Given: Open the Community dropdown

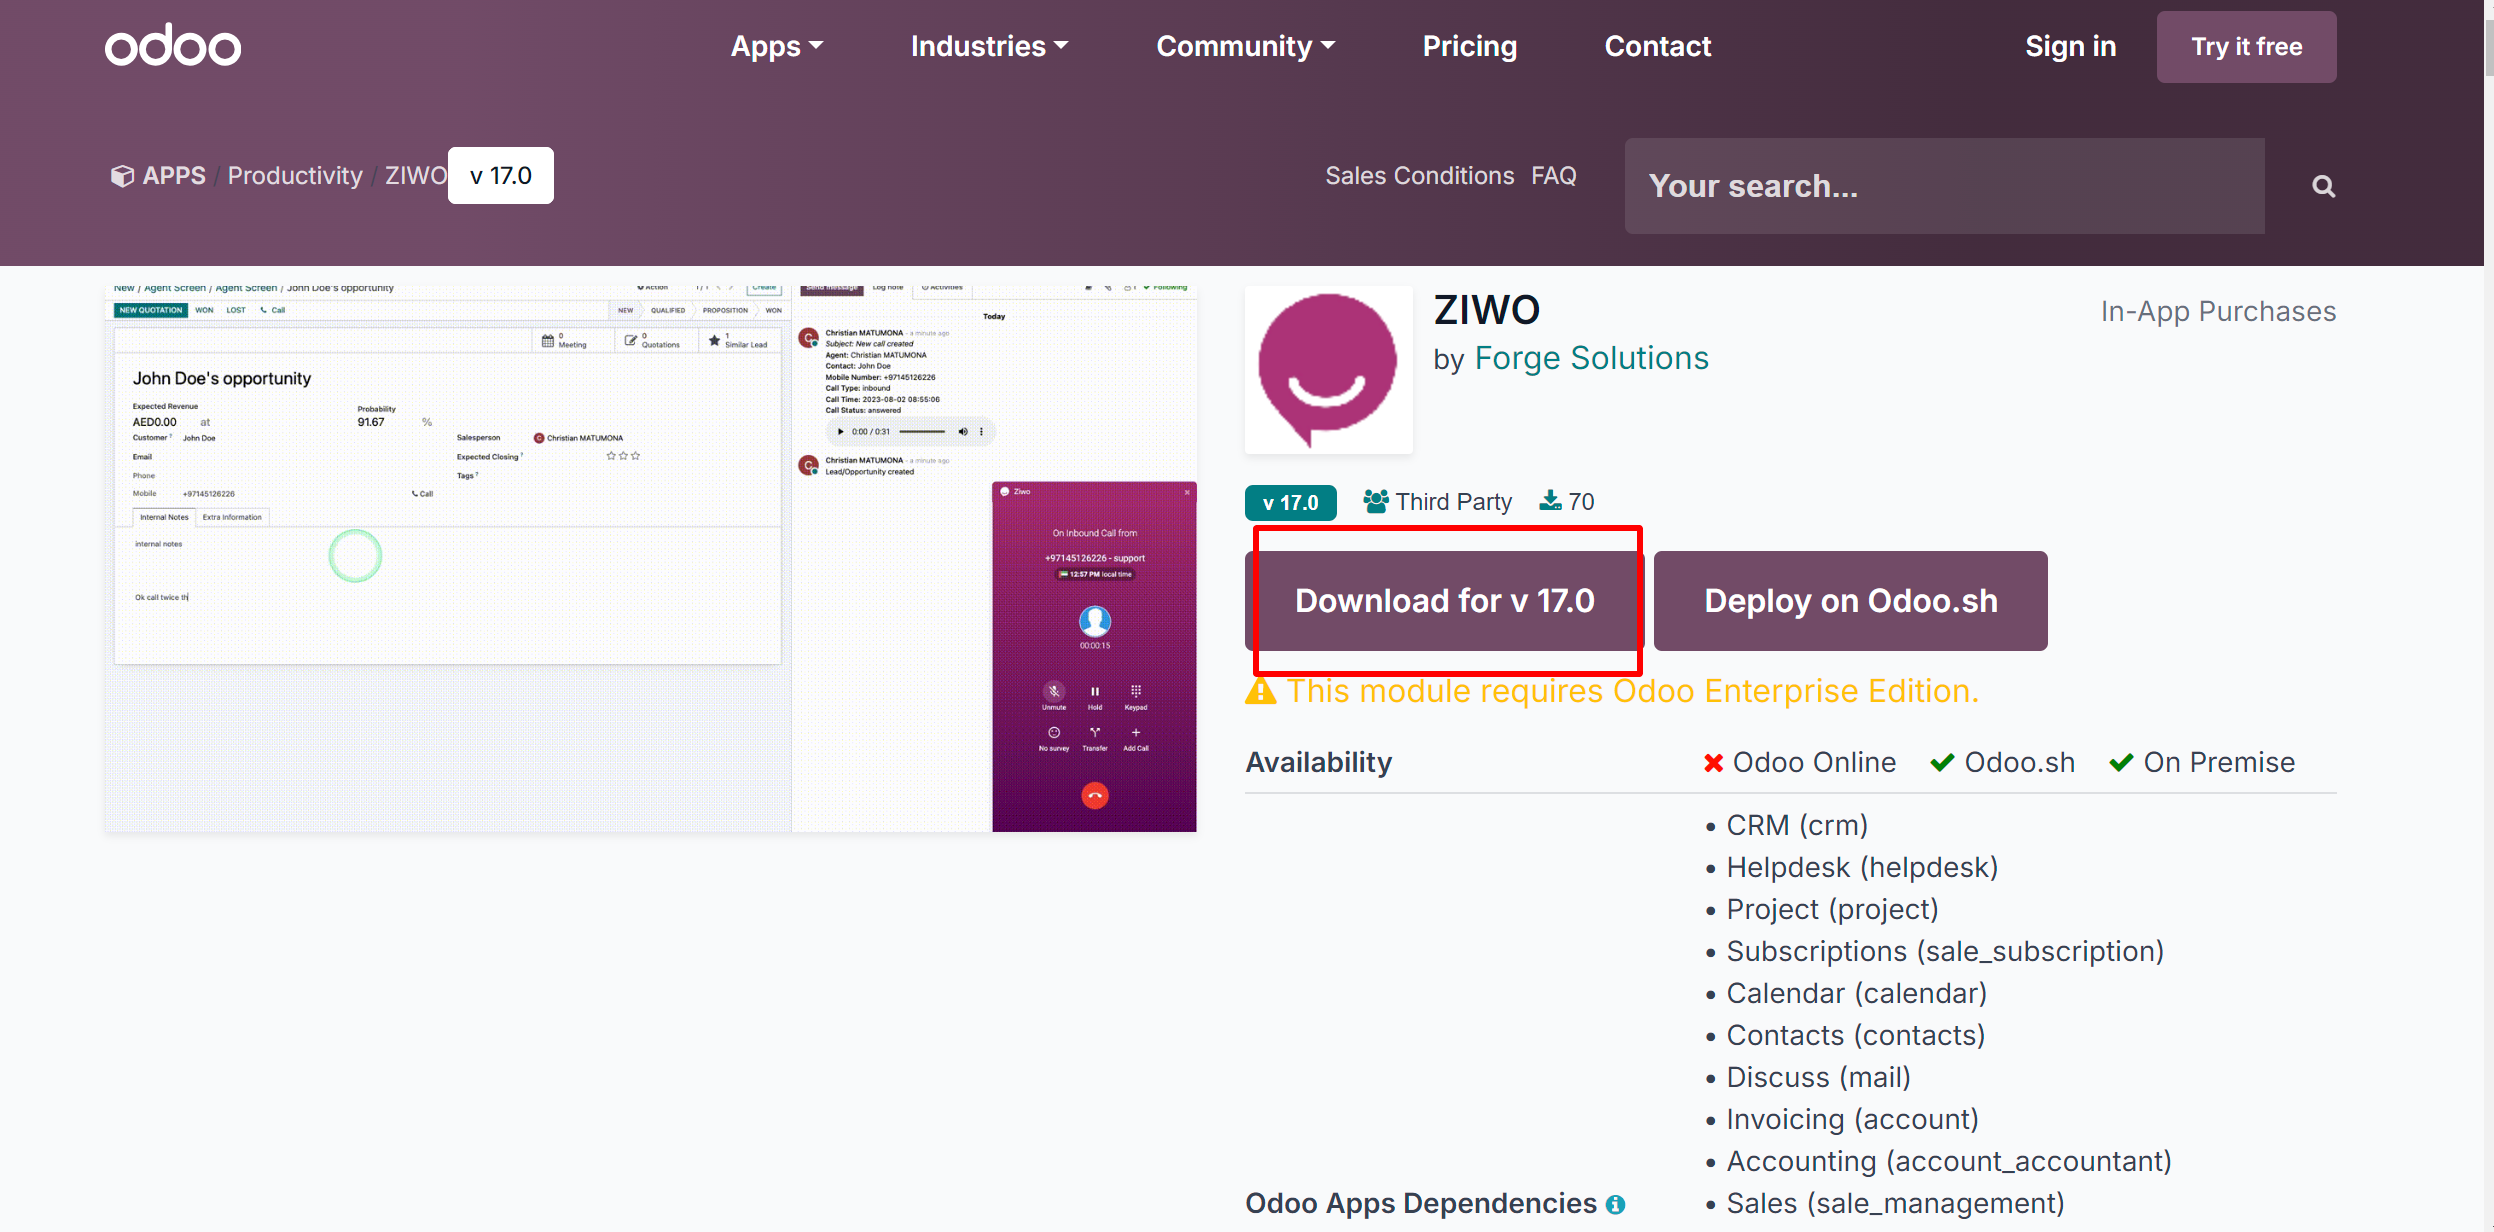Looking at the screenshot, I should (x=1246, y=46).
